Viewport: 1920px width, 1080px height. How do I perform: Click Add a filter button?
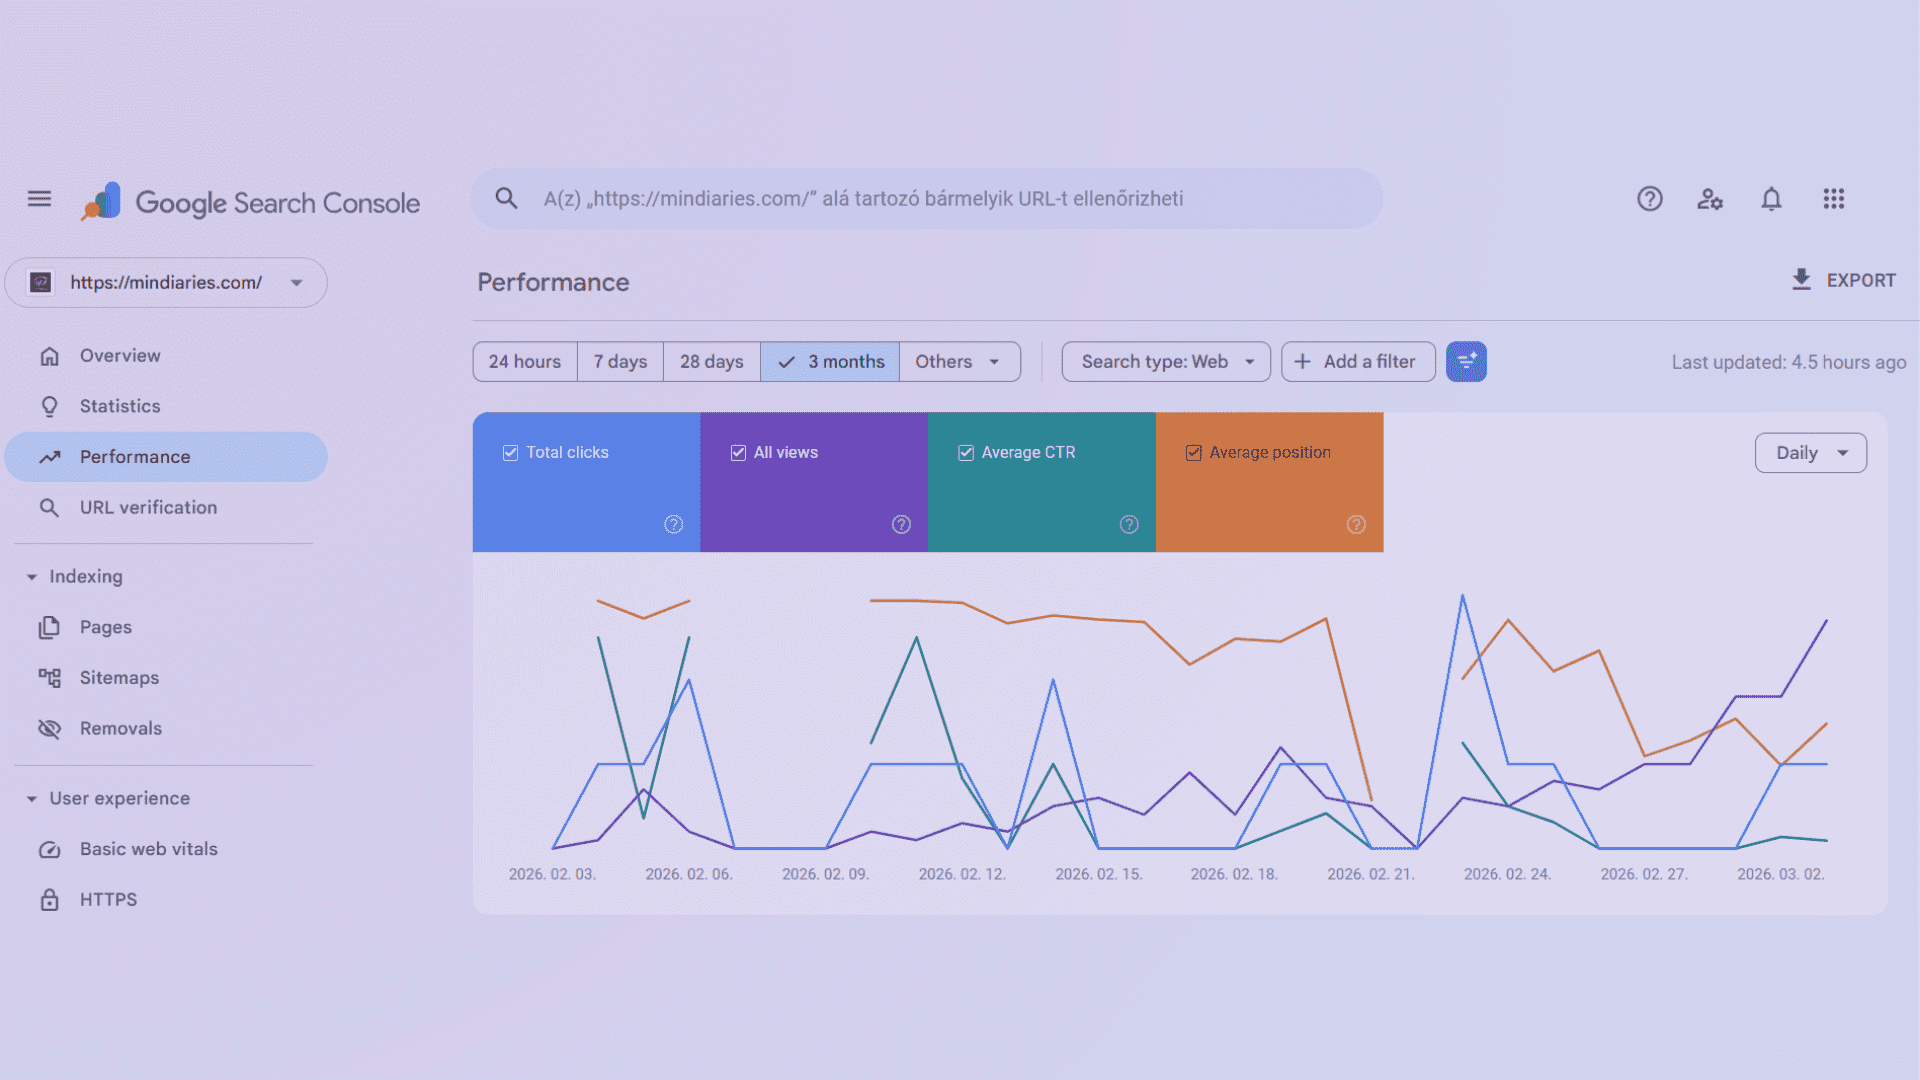click(x=1358, y=362)
